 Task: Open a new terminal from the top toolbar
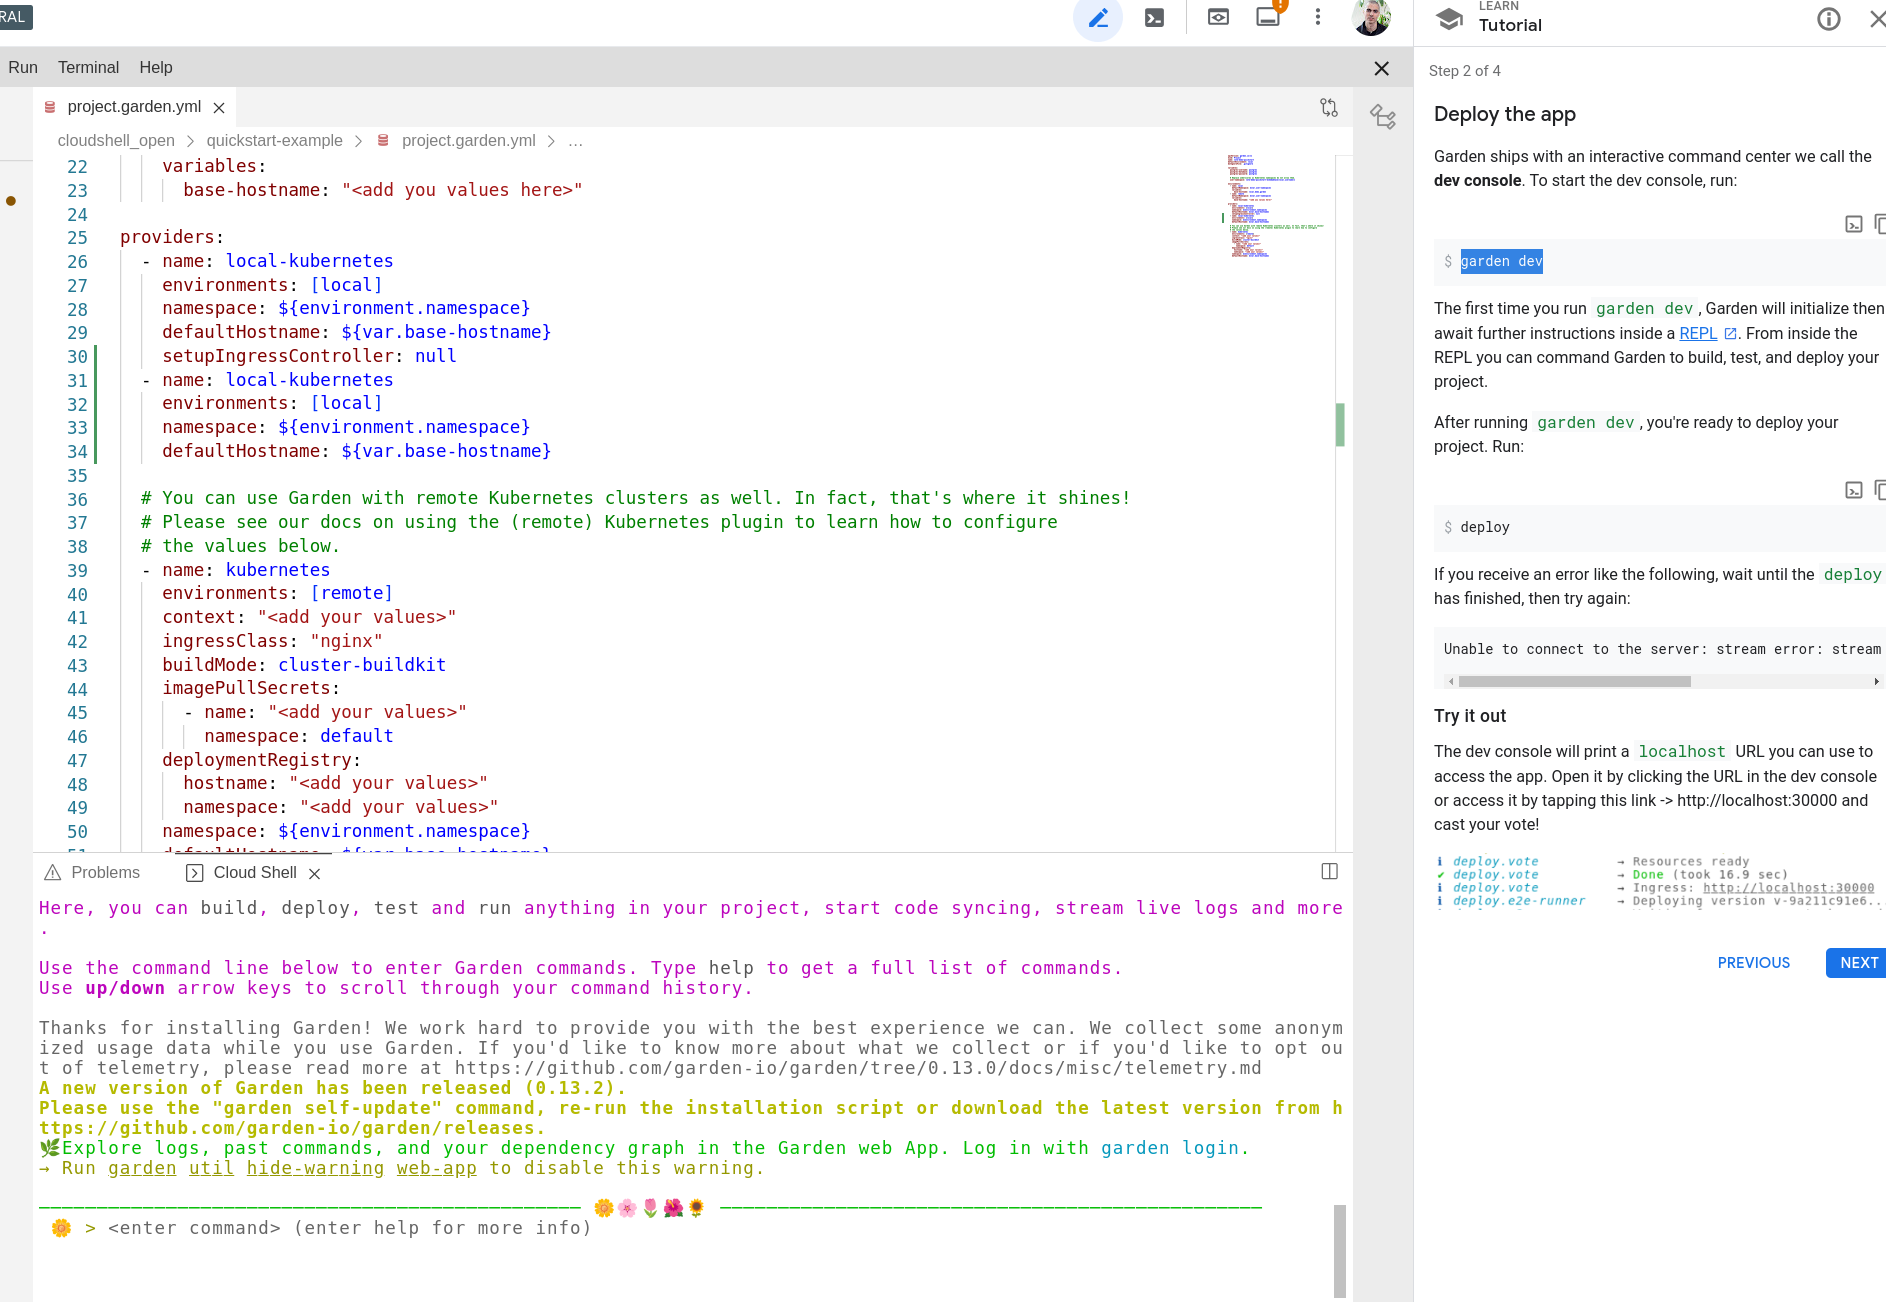(x=1154, y=18)
